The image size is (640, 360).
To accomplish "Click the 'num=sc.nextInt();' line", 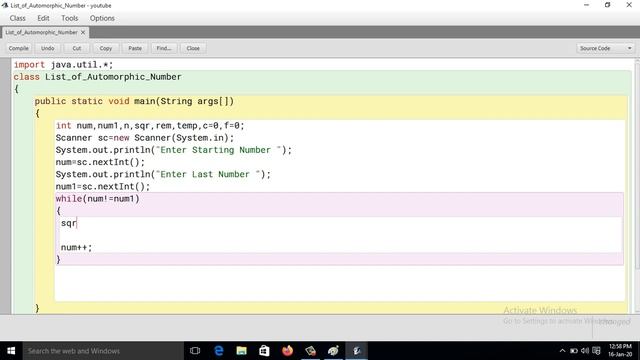I will 100,162.
